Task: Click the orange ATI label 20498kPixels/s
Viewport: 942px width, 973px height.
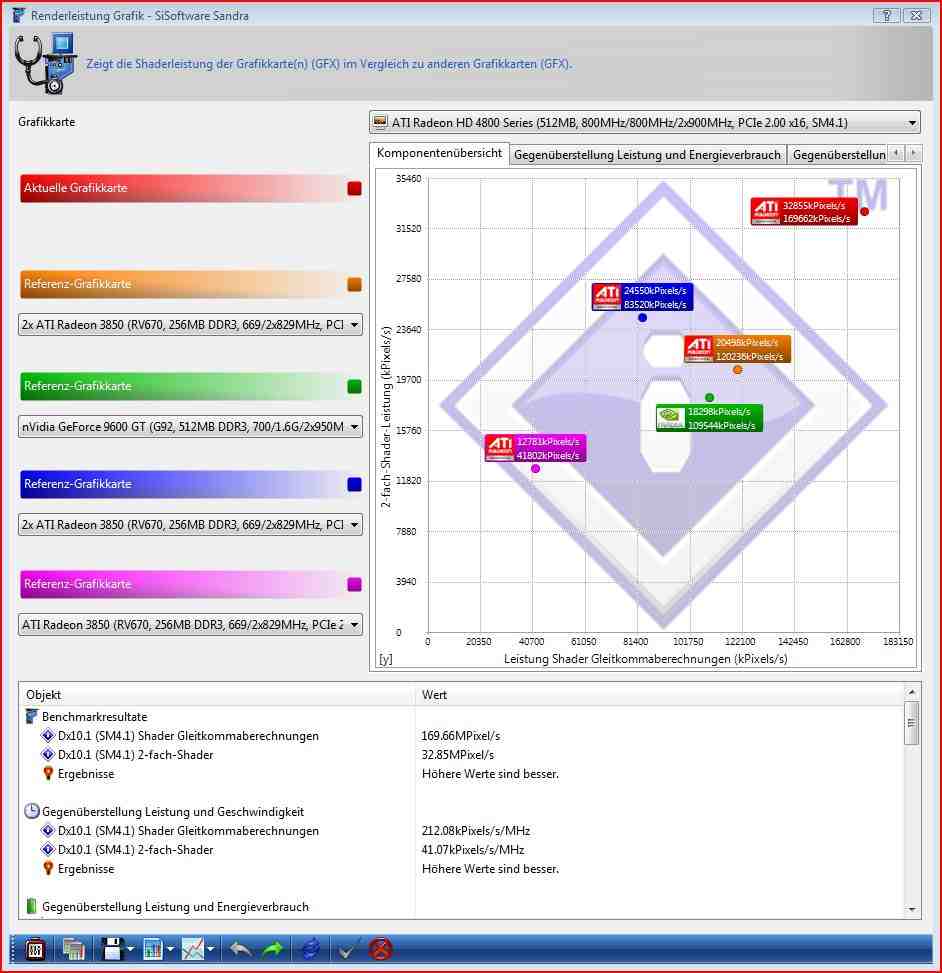Action: [x=737, y=349]
